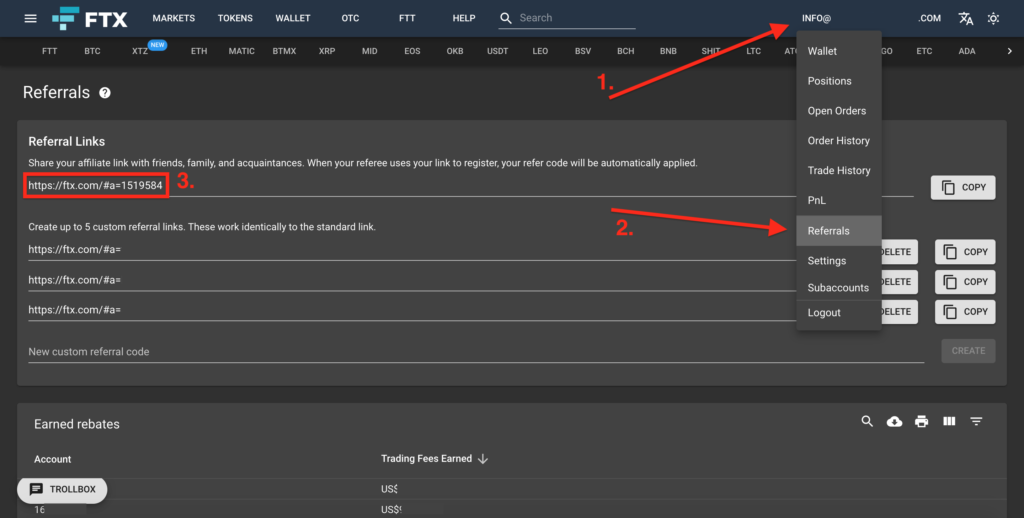Click ADA in the ticker bar

(x=967, y=51)
